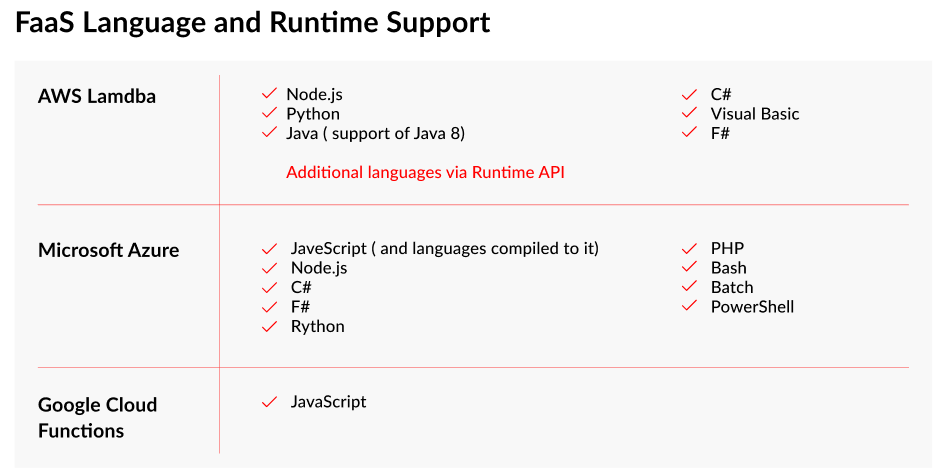Viewport: 948px width, 474px height.
Task: Click the red checkmark beside PowerShell
Action: [x=689, y=306]
